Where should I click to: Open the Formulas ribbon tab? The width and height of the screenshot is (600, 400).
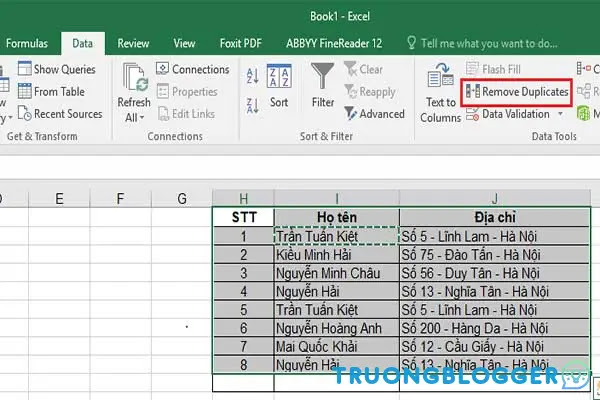coord(26,43)
